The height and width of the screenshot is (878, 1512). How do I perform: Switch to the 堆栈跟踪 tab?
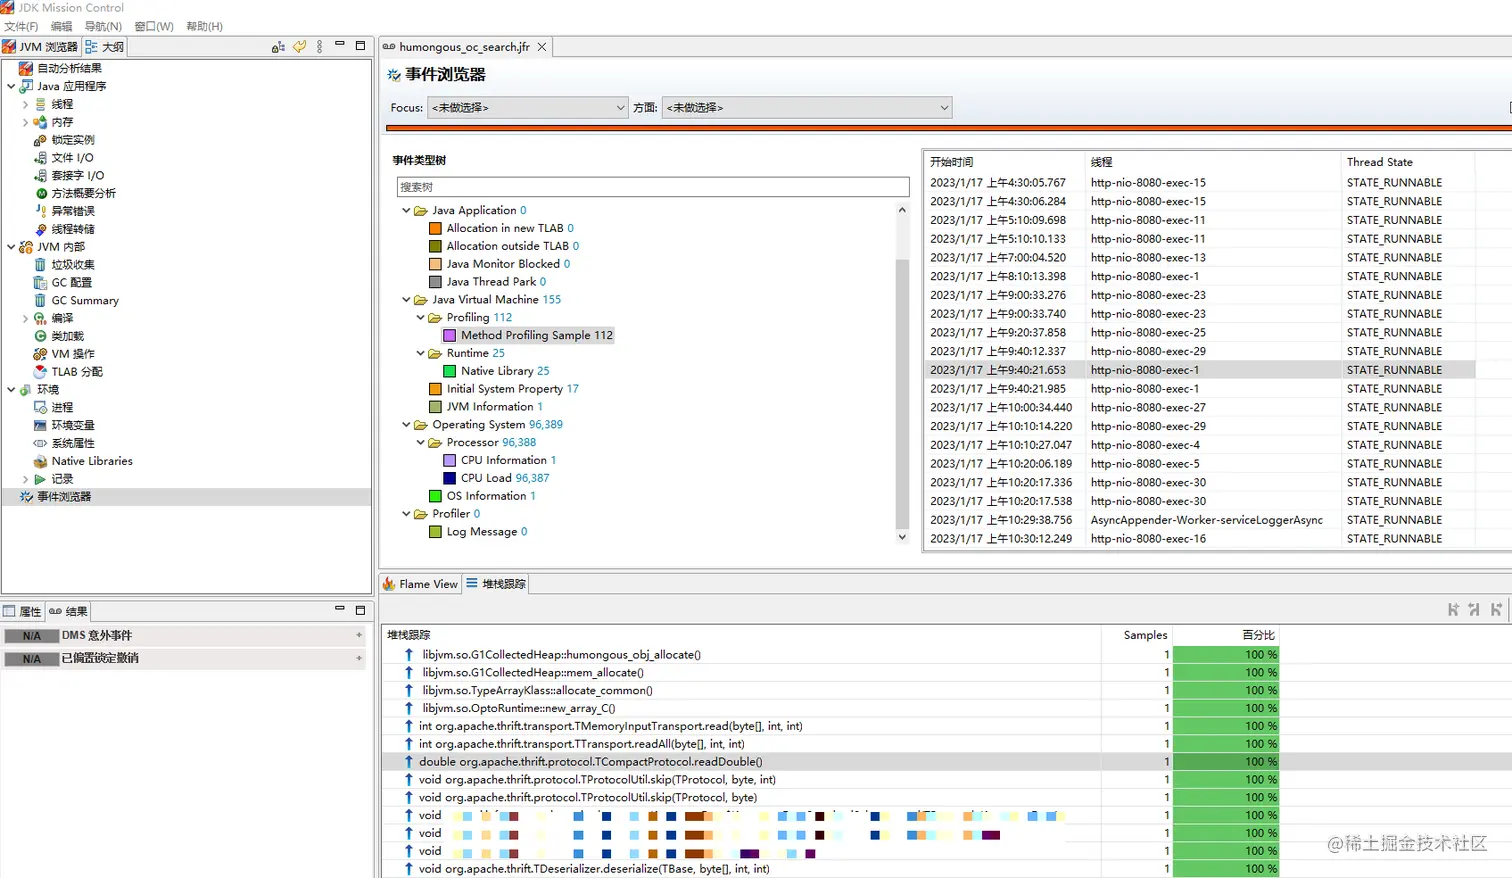pyautogui.click(x=496, y=584)
